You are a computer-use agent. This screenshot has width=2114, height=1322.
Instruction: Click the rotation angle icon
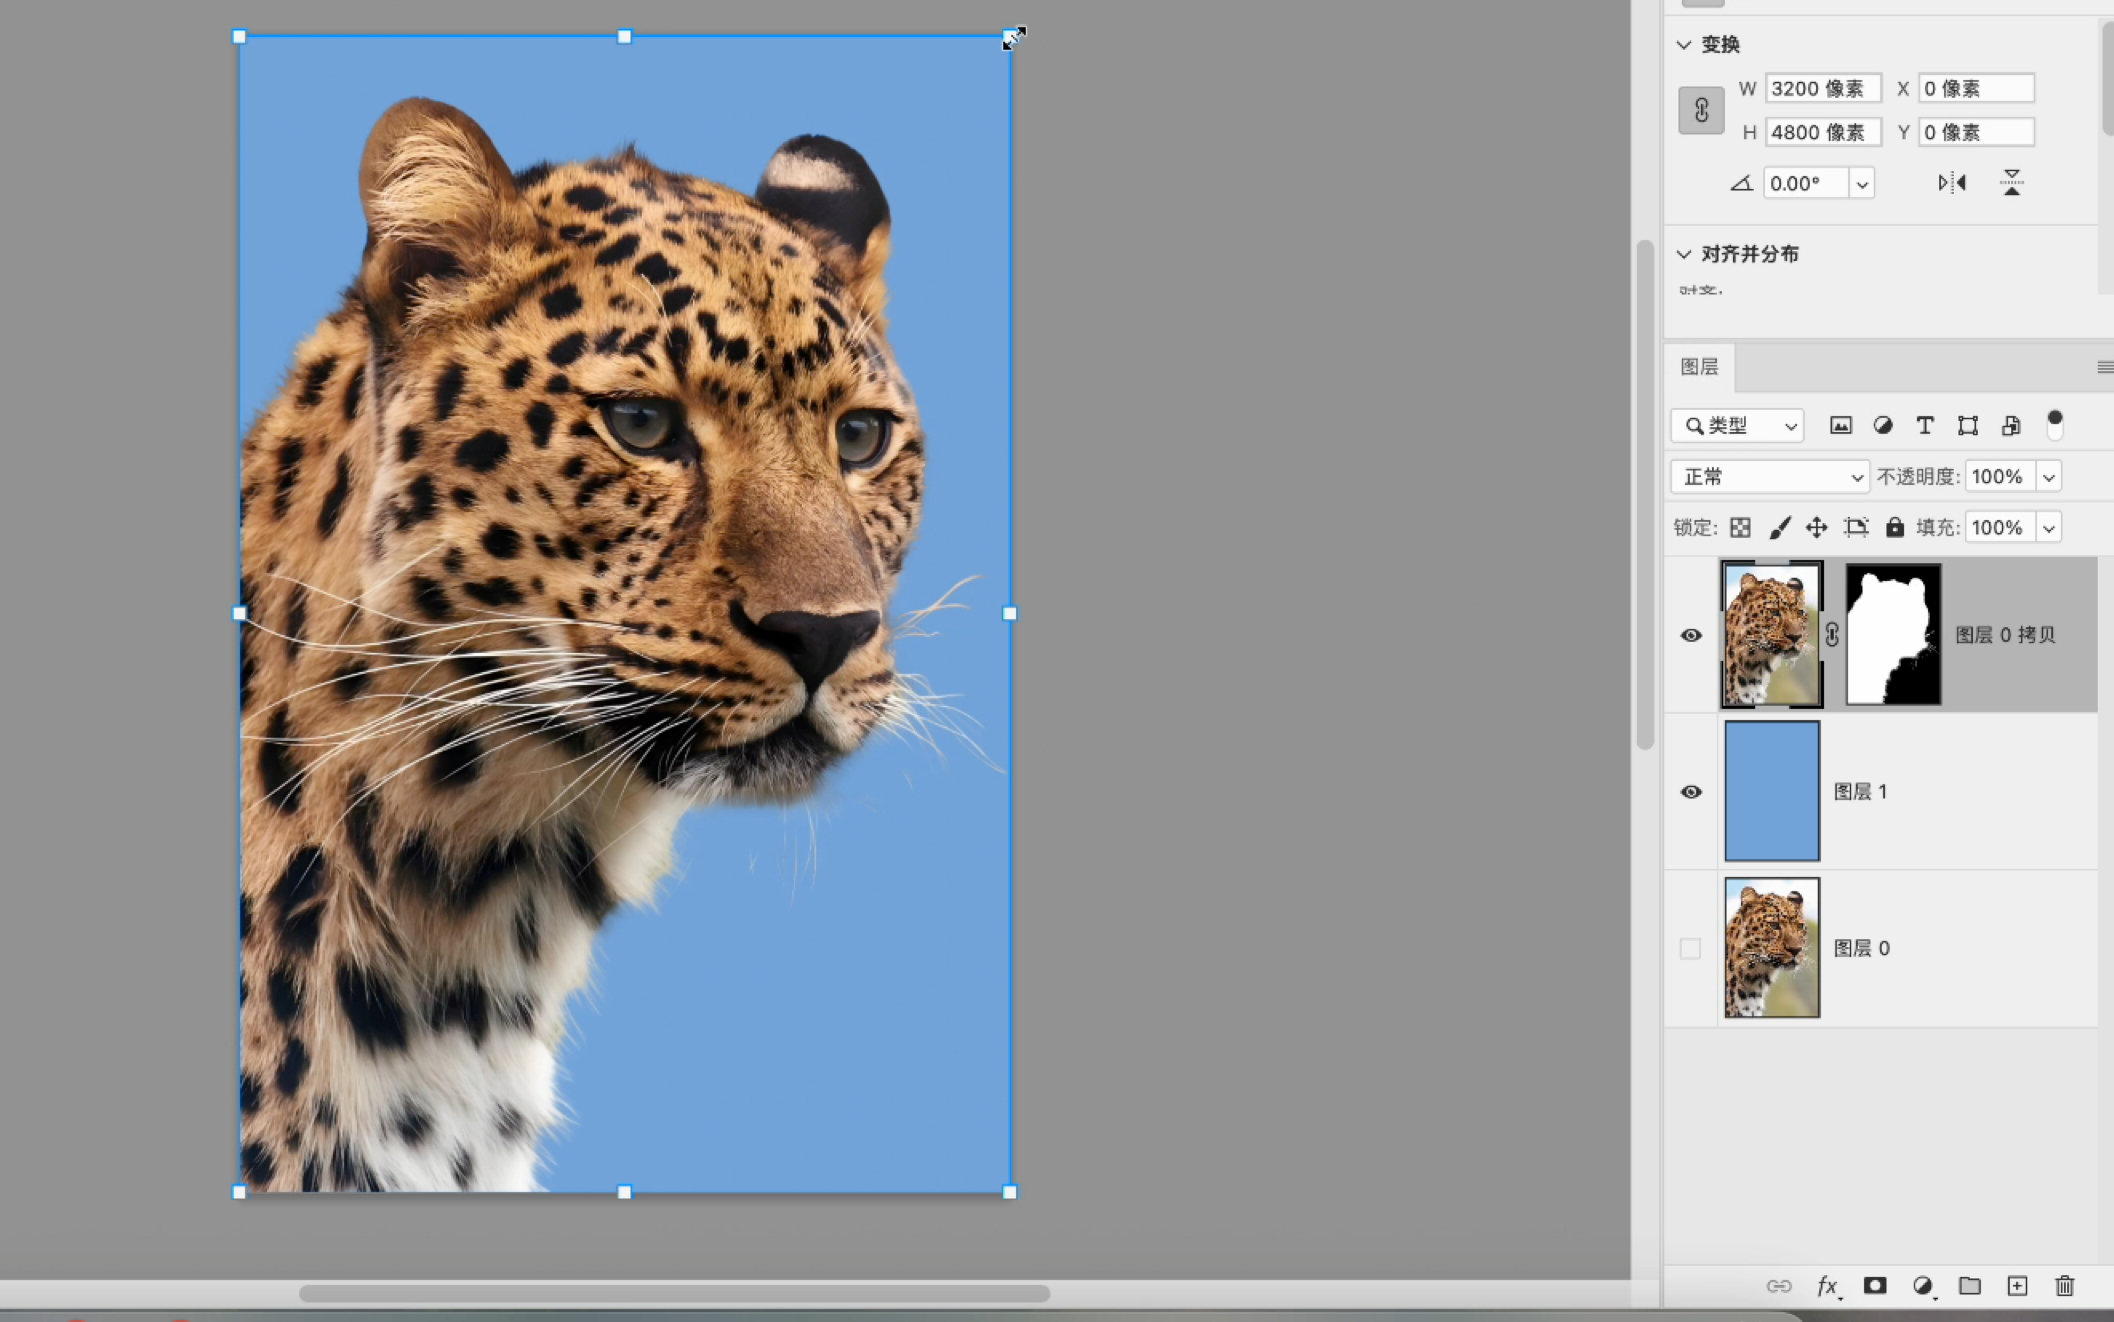pos(1741,183)
